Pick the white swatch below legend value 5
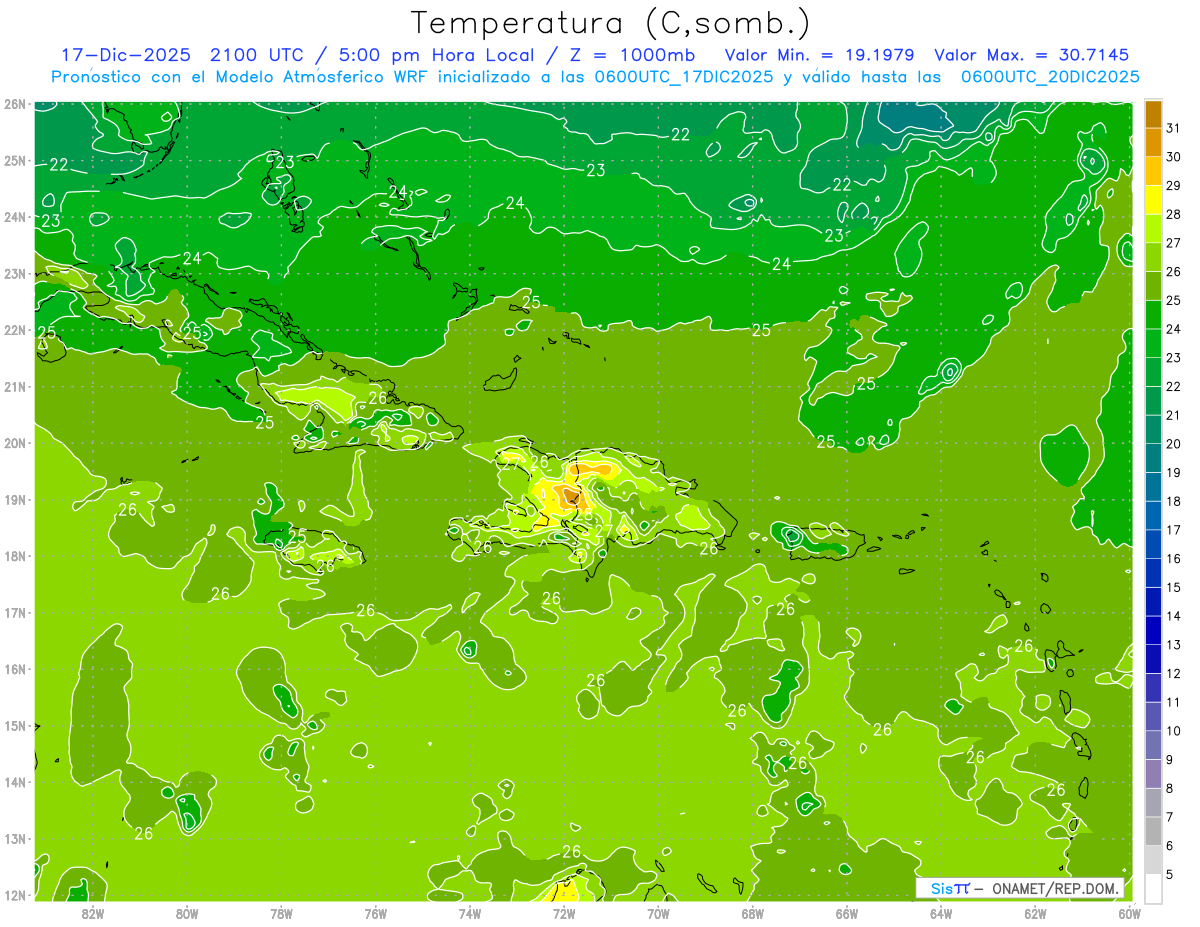1200x927 pixels. [x=1153, y=889]
